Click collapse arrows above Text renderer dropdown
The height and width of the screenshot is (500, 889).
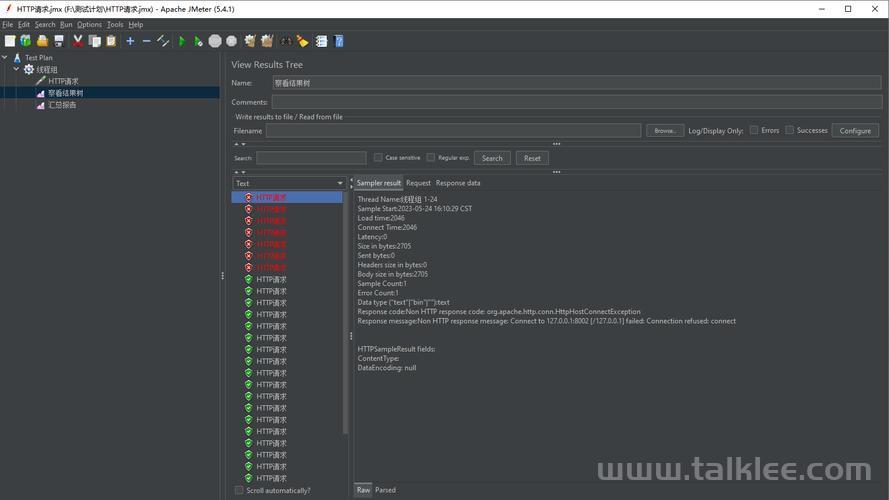(x=240, y=172)
